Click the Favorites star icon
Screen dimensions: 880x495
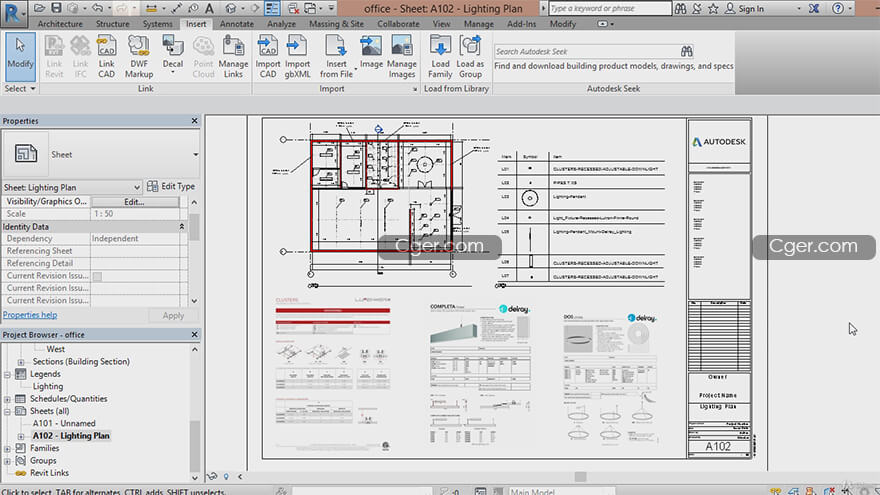tap(713, 8)
